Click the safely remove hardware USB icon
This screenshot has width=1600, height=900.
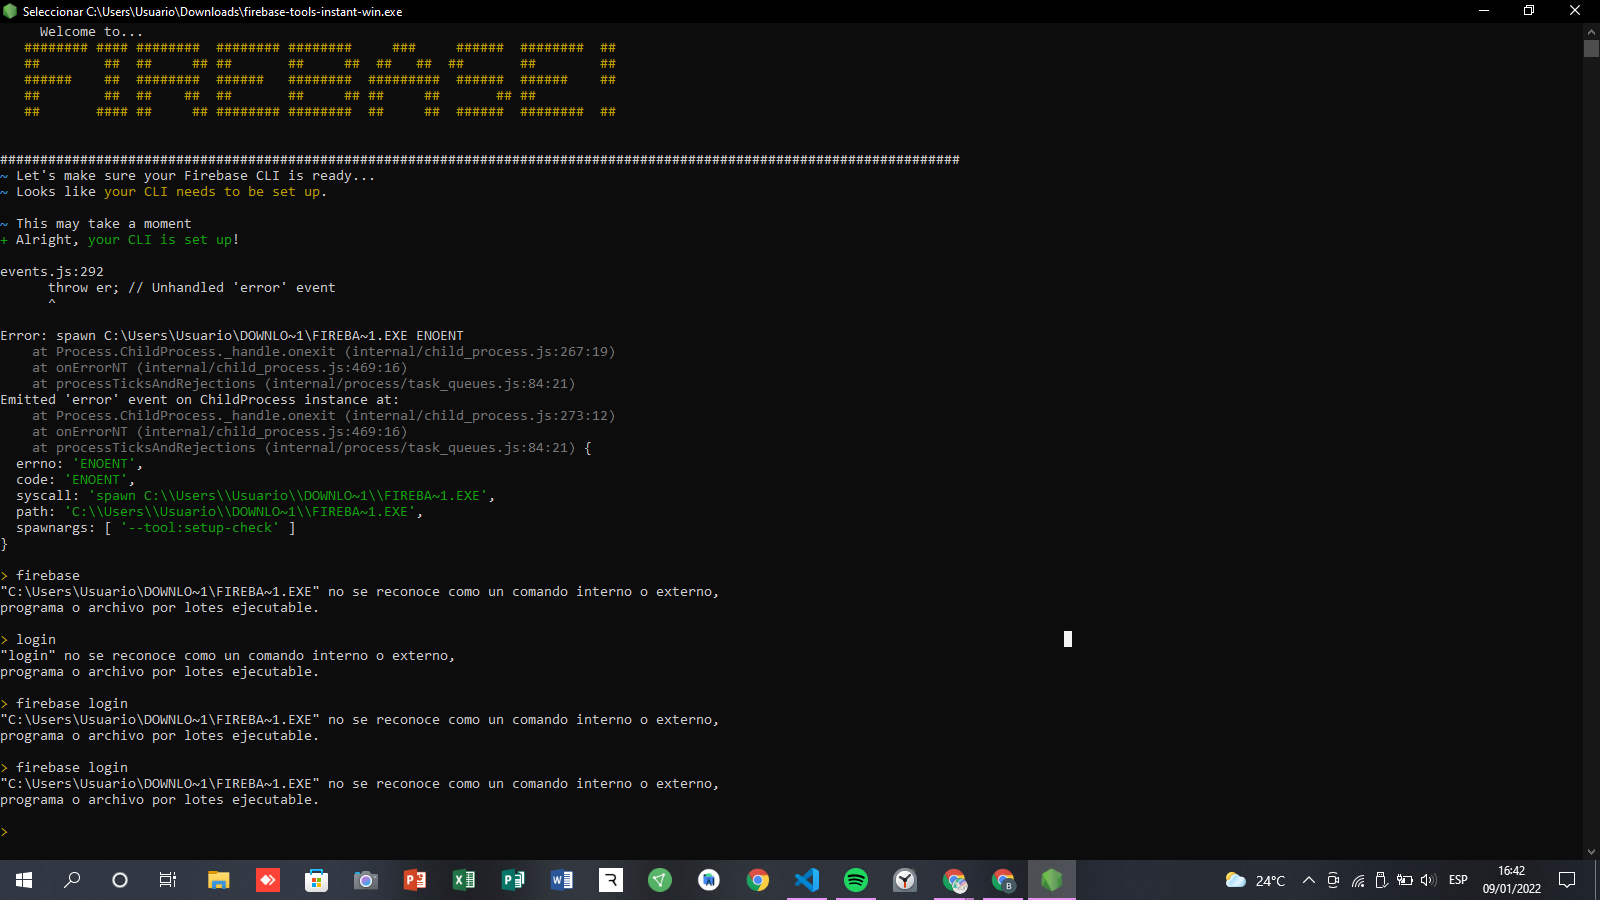[x=1381, y=880]
